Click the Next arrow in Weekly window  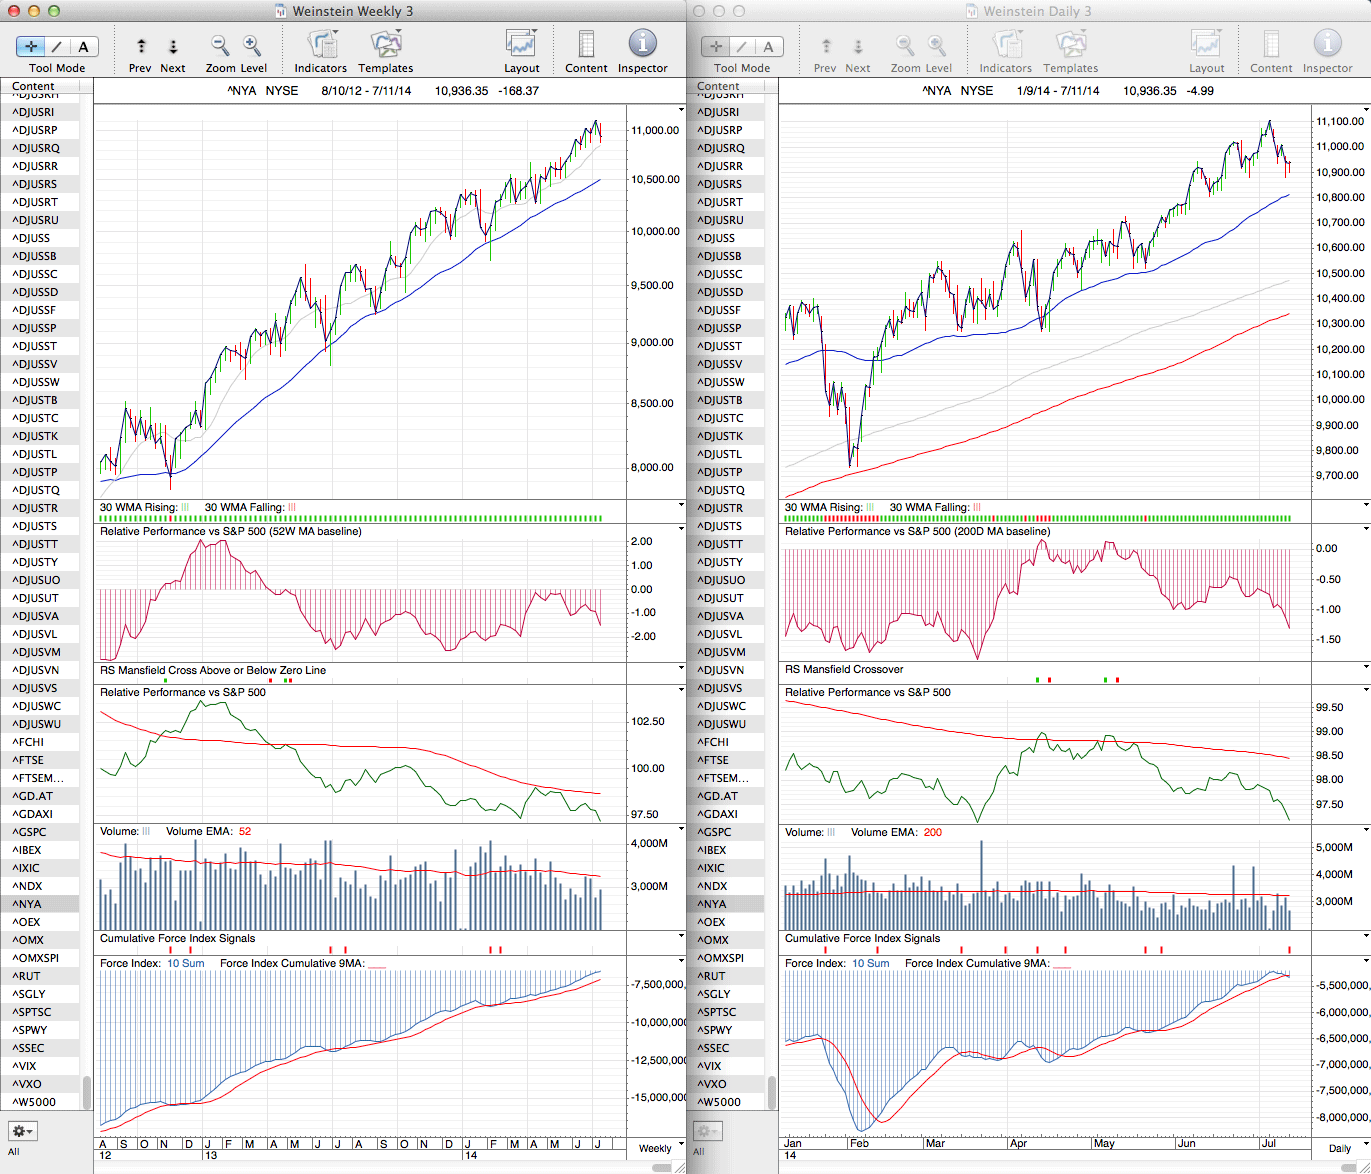[173, 46]
